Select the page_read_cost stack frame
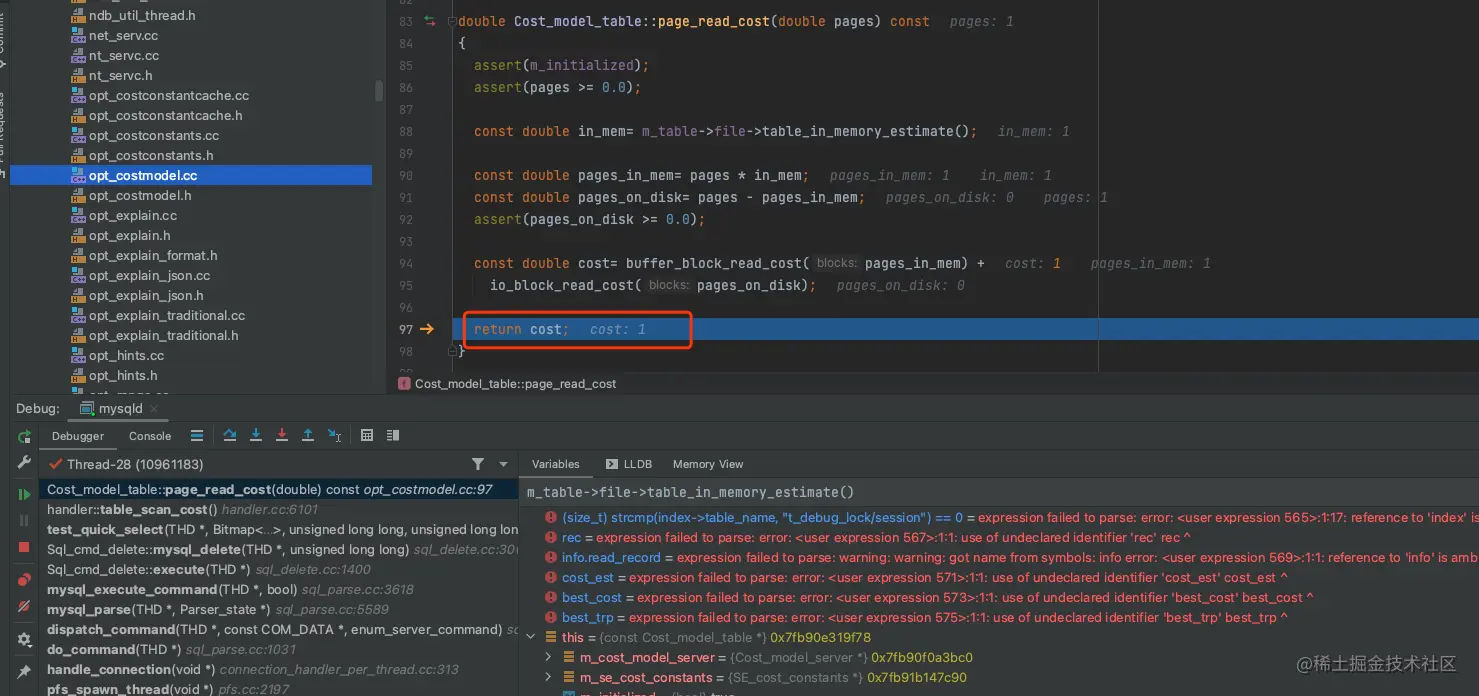This screenshot has height=696, width=1479. pyautogui.click(x=279, y=490)
